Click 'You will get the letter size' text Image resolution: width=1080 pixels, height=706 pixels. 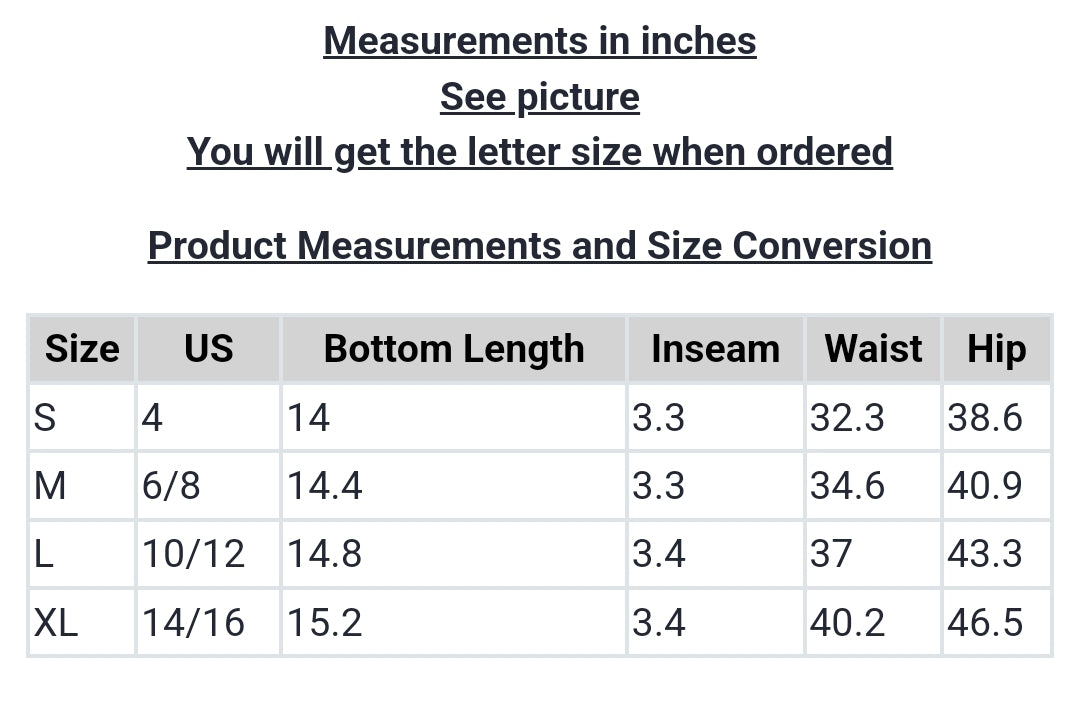click(x=540, y=152)
